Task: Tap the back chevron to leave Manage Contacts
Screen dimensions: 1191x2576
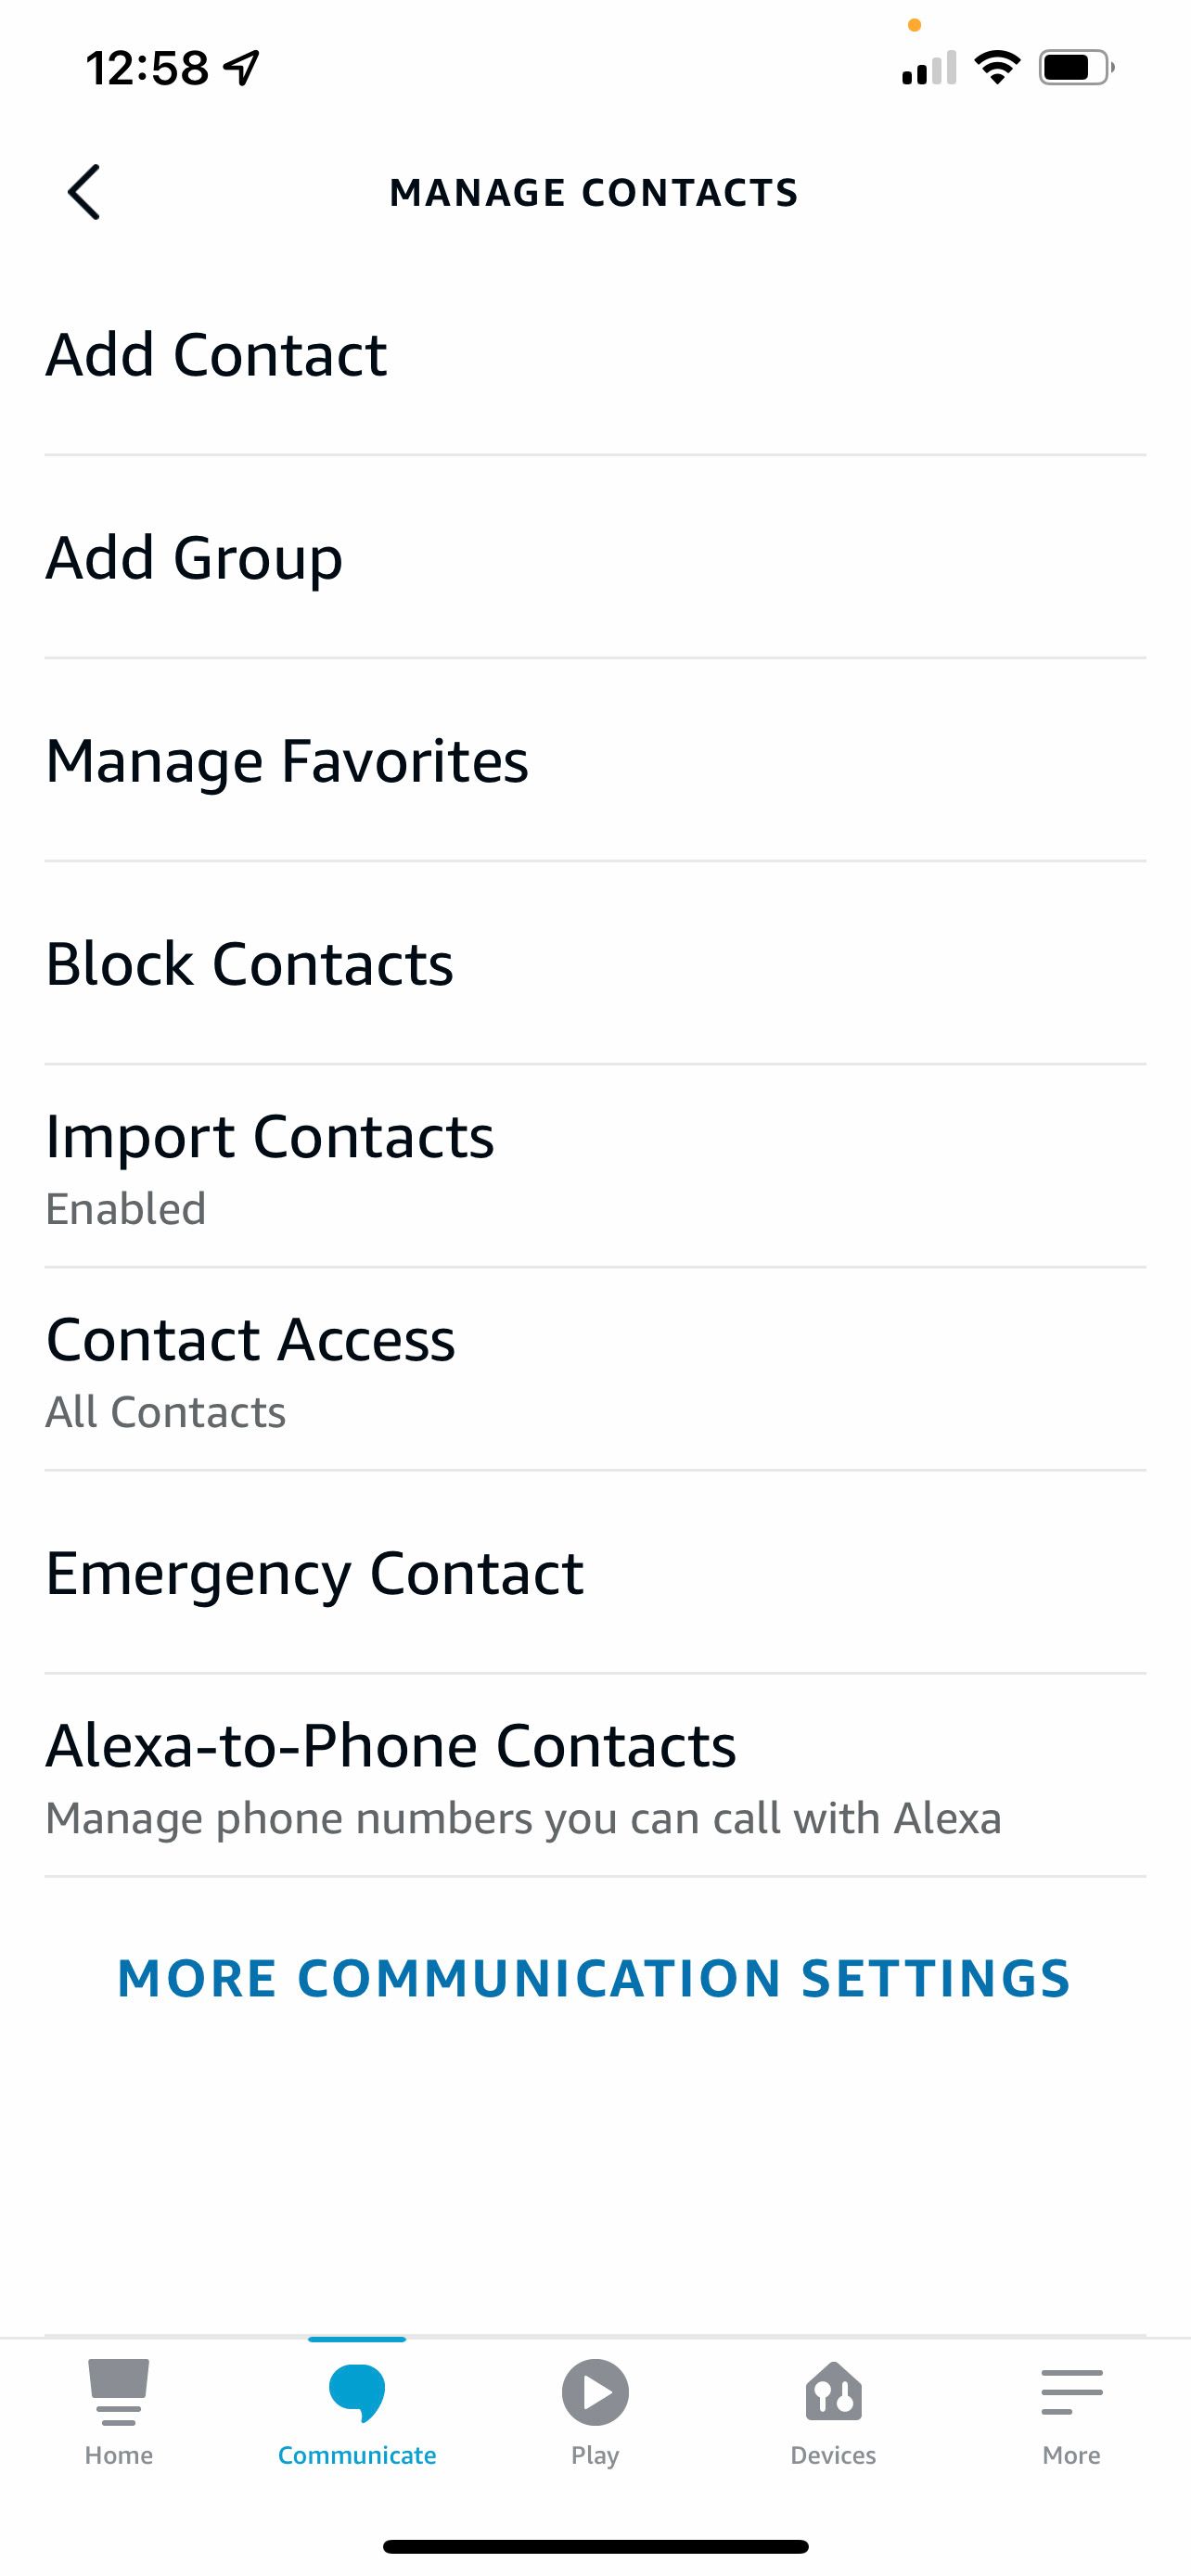Action: (84, 193)
